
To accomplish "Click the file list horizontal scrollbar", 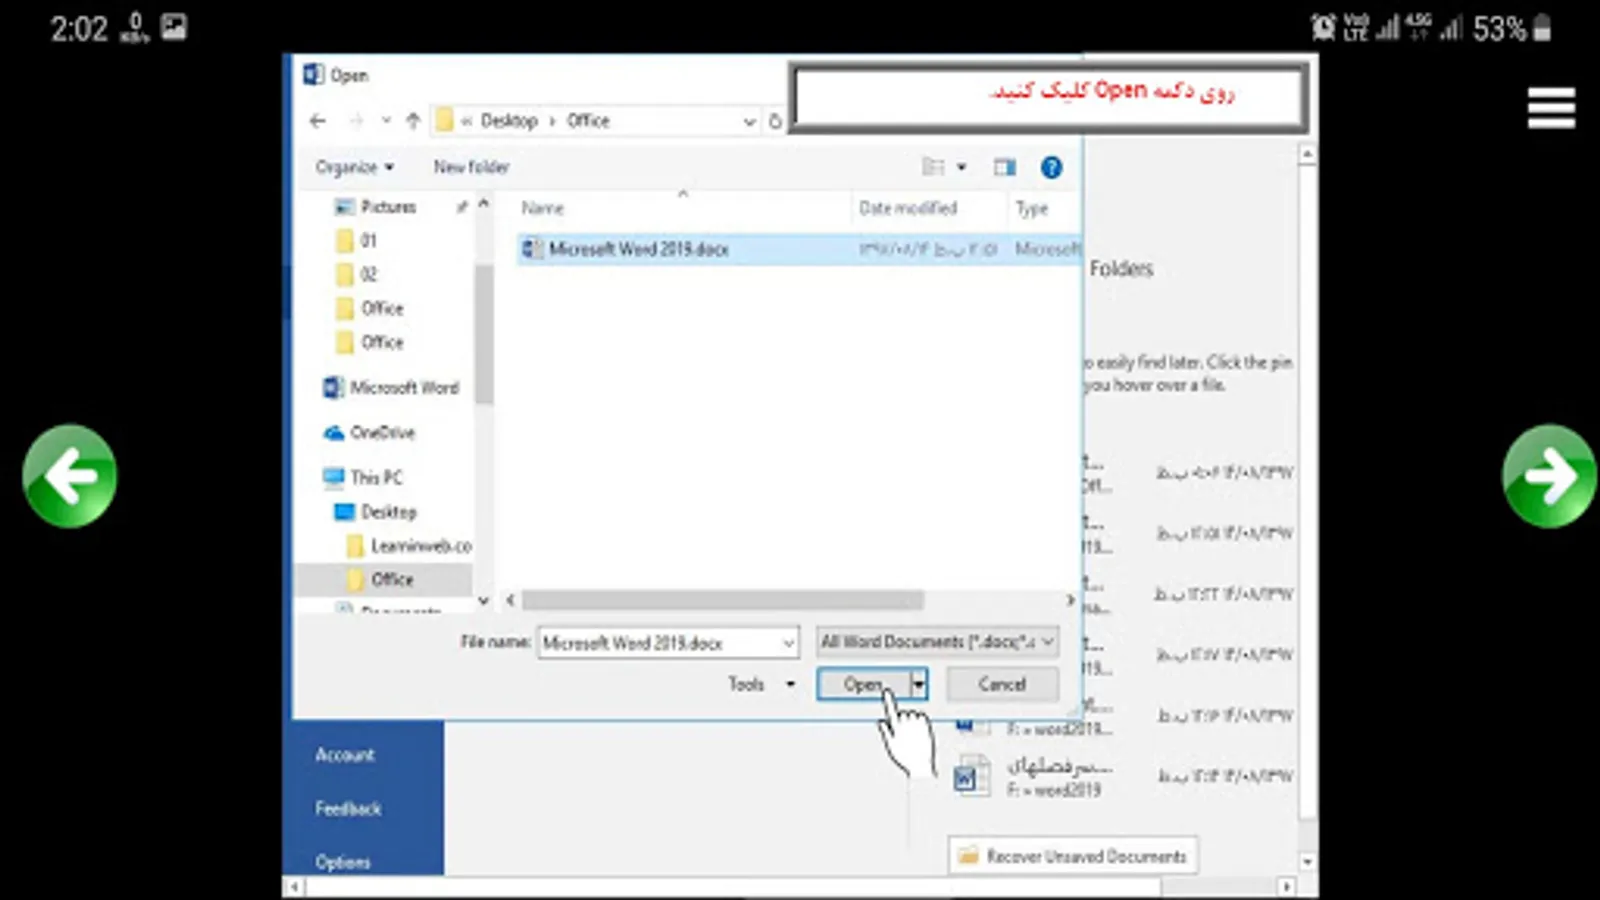I will click(722, 600).
